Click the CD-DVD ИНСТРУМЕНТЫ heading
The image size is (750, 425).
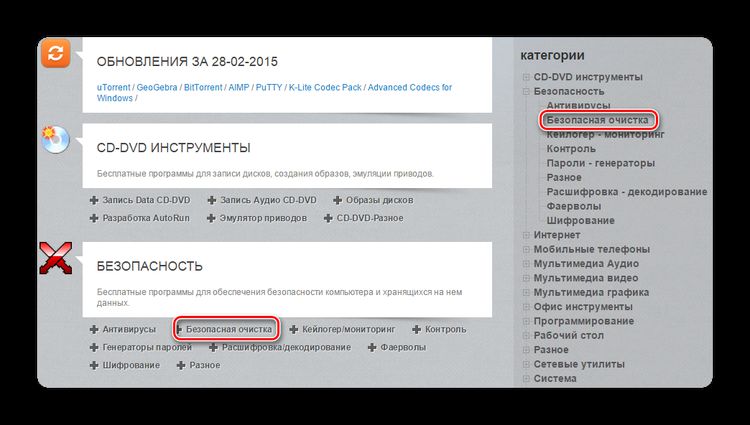pyautogui.click(x=174, y=148)
